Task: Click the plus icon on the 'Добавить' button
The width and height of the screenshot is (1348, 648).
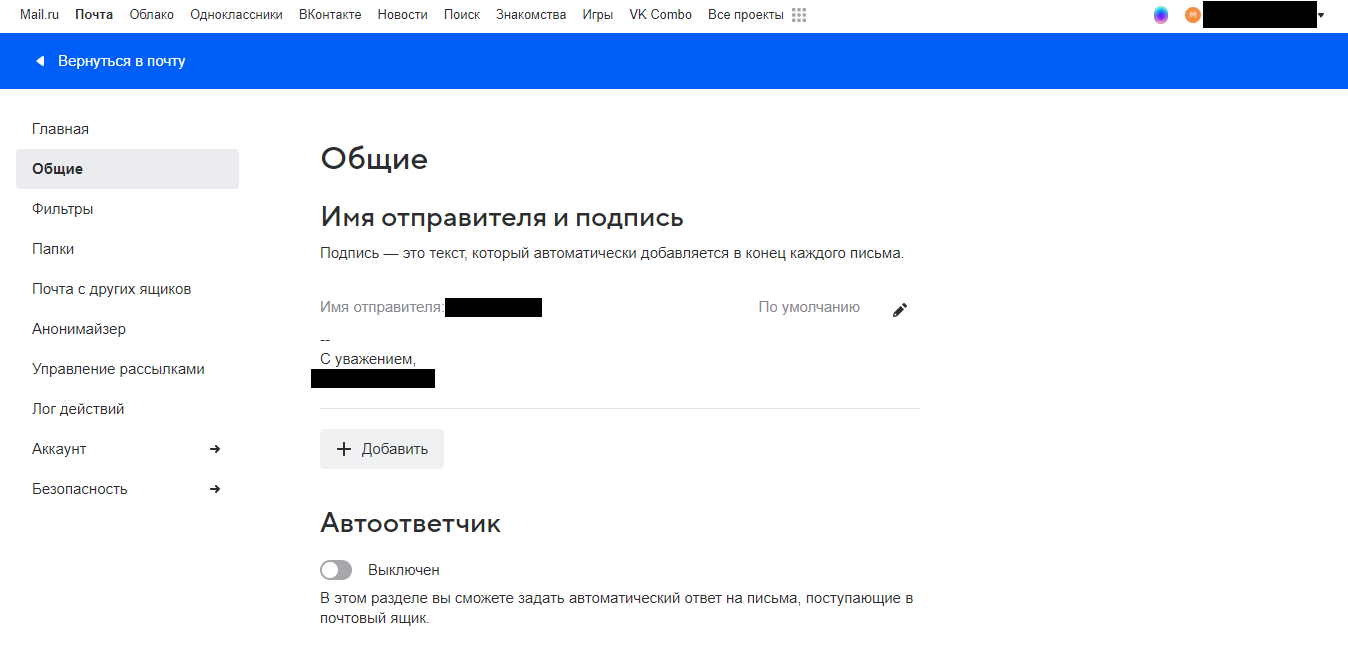Action: [344, 449]
